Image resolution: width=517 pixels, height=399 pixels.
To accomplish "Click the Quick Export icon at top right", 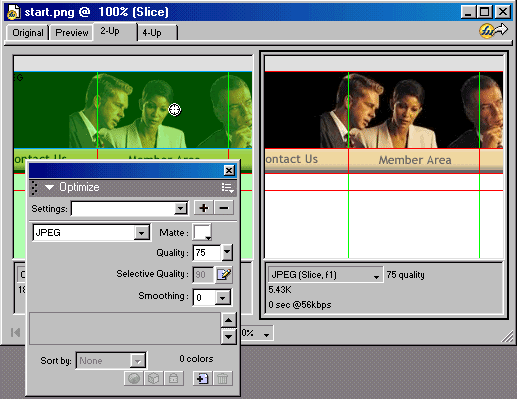I will click(x=493, y=31).
